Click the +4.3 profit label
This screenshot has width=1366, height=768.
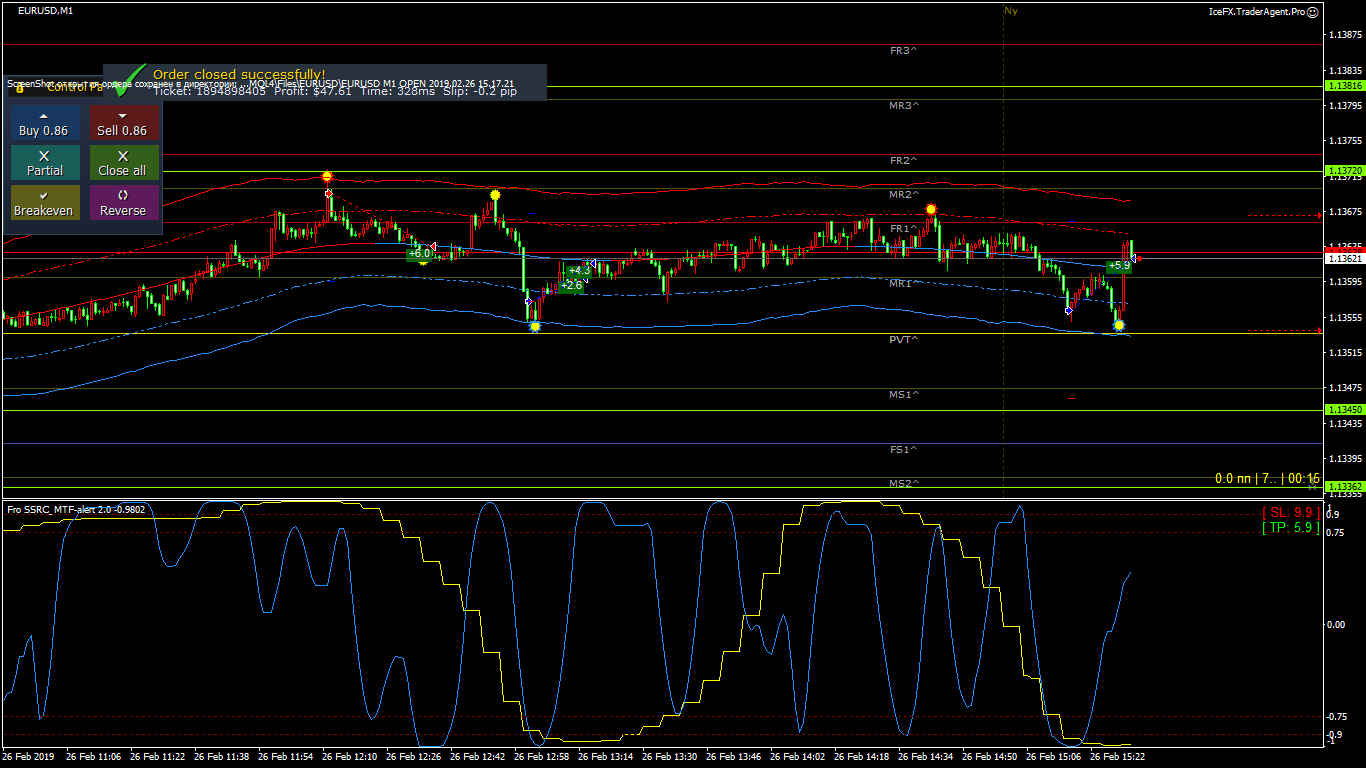pyautogui.click(x=578, y=271)
